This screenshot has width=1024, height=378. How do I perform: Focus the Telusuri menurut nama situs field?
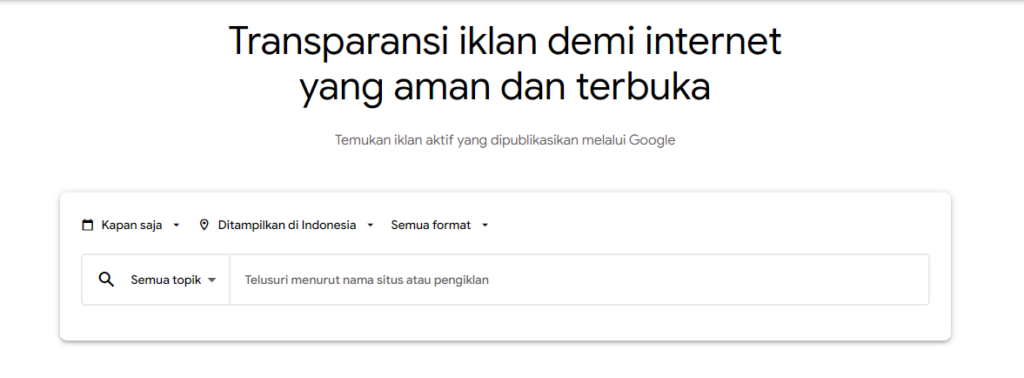579,279
